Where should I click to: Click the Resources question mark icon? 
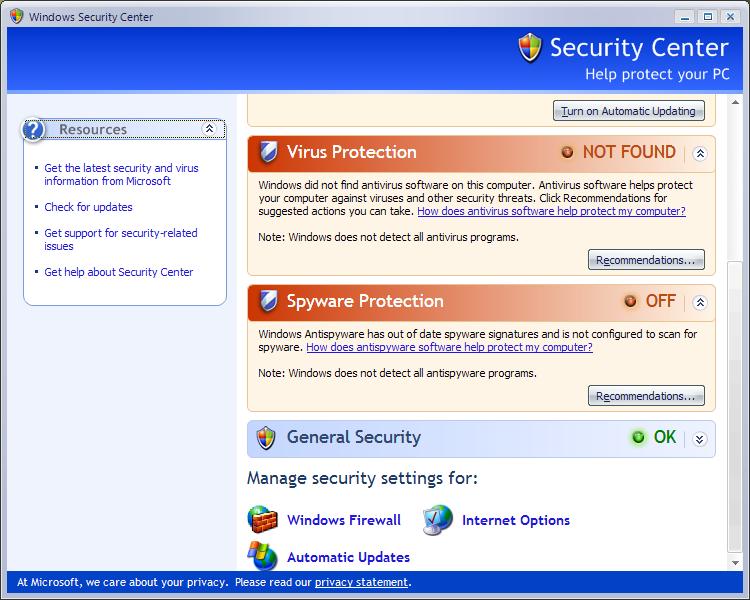34,129
